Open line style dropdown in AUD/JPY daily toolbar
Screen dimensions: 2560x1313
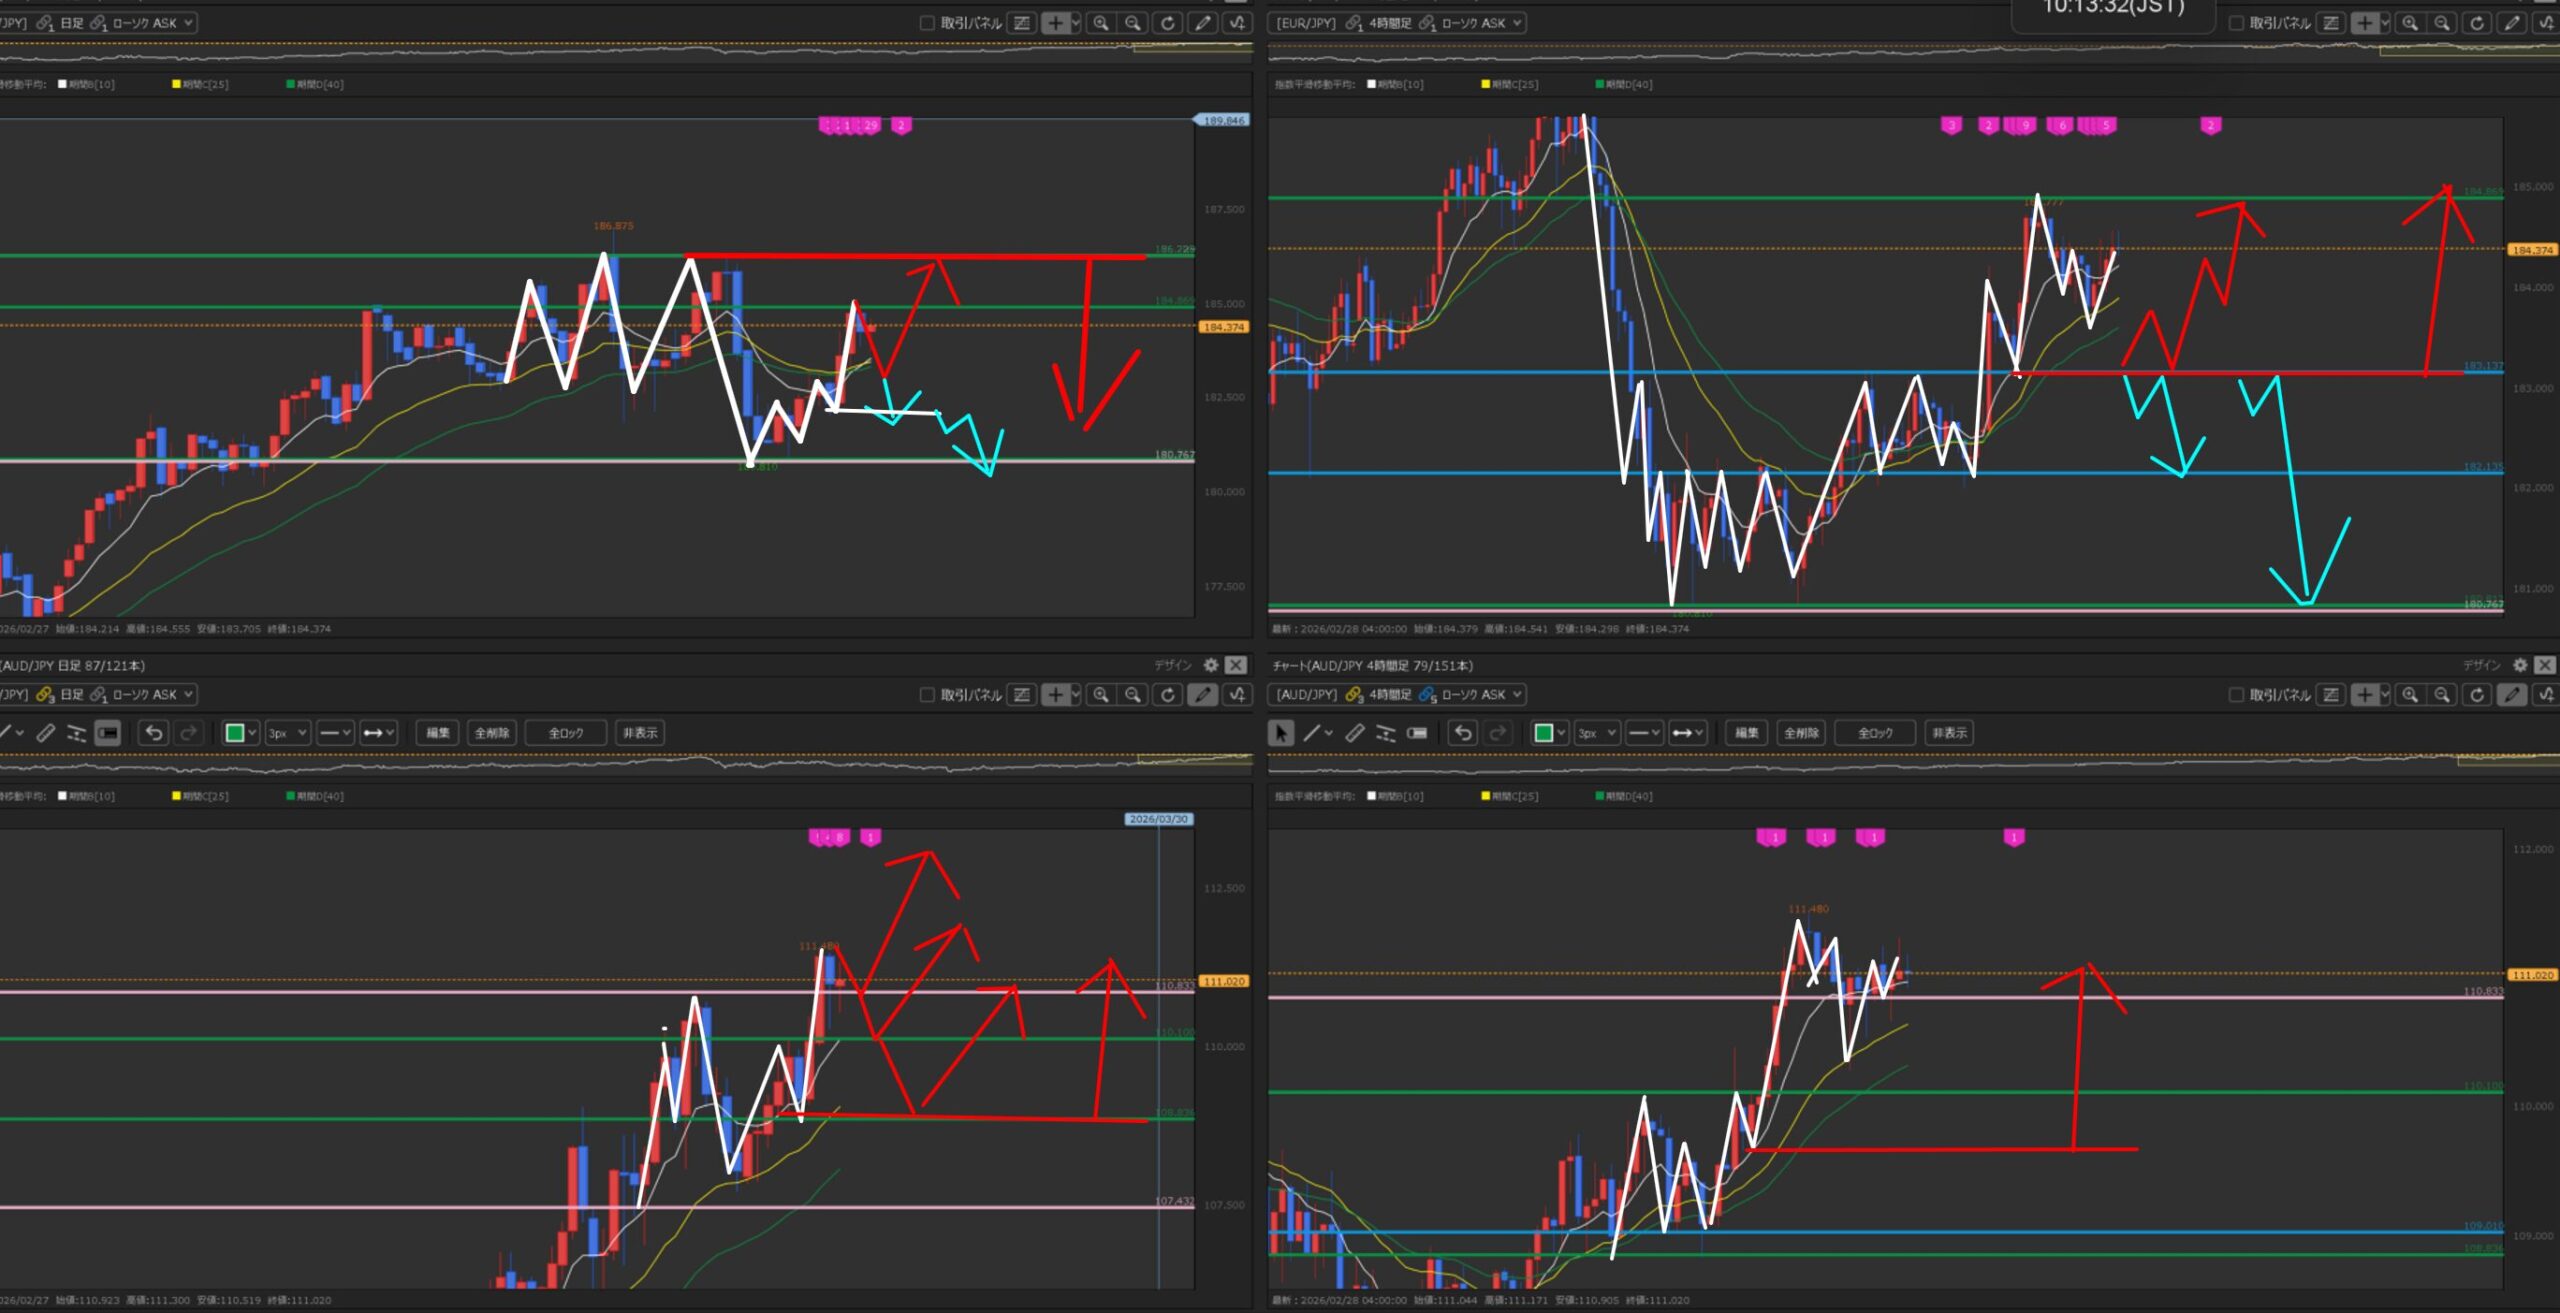point(335,733)
